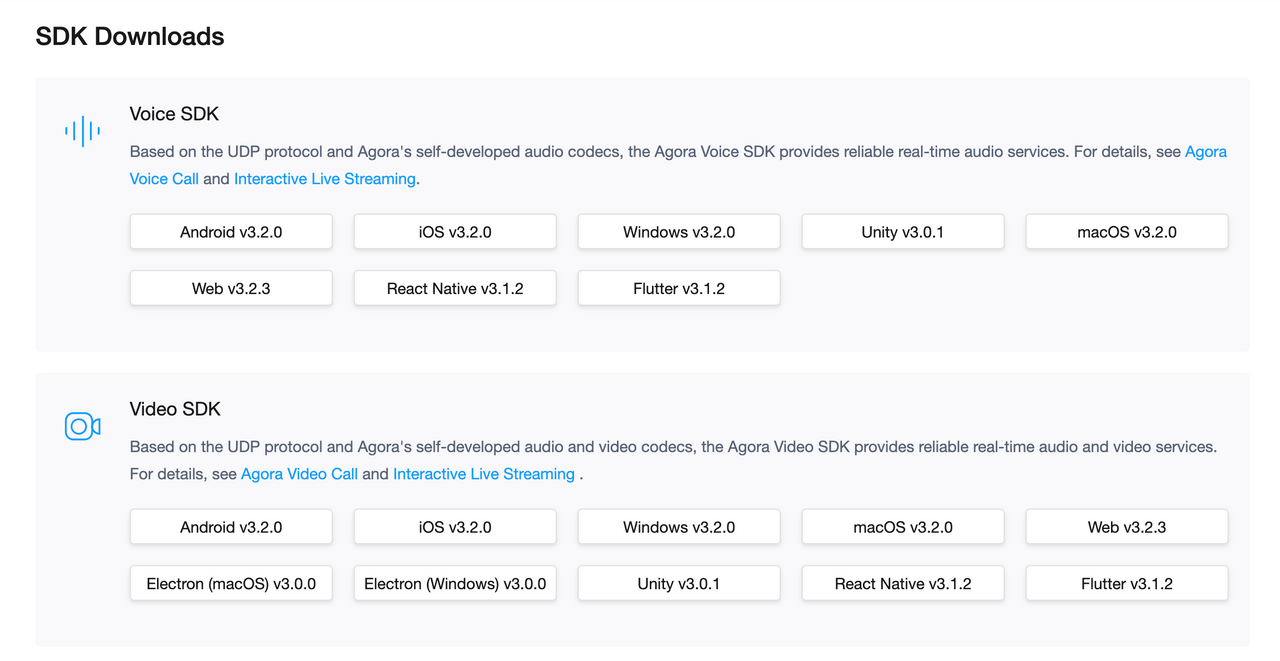This screenshot has height=661, width=1280.
Task: Download Voice SDK macOS v3.2.0
Action: [x=1127, y=232]
